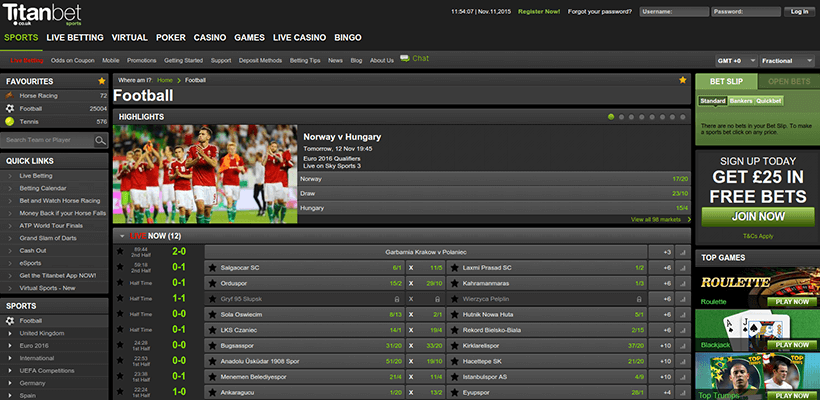Click the star next to Football page title bar

[x=682, y=80]
